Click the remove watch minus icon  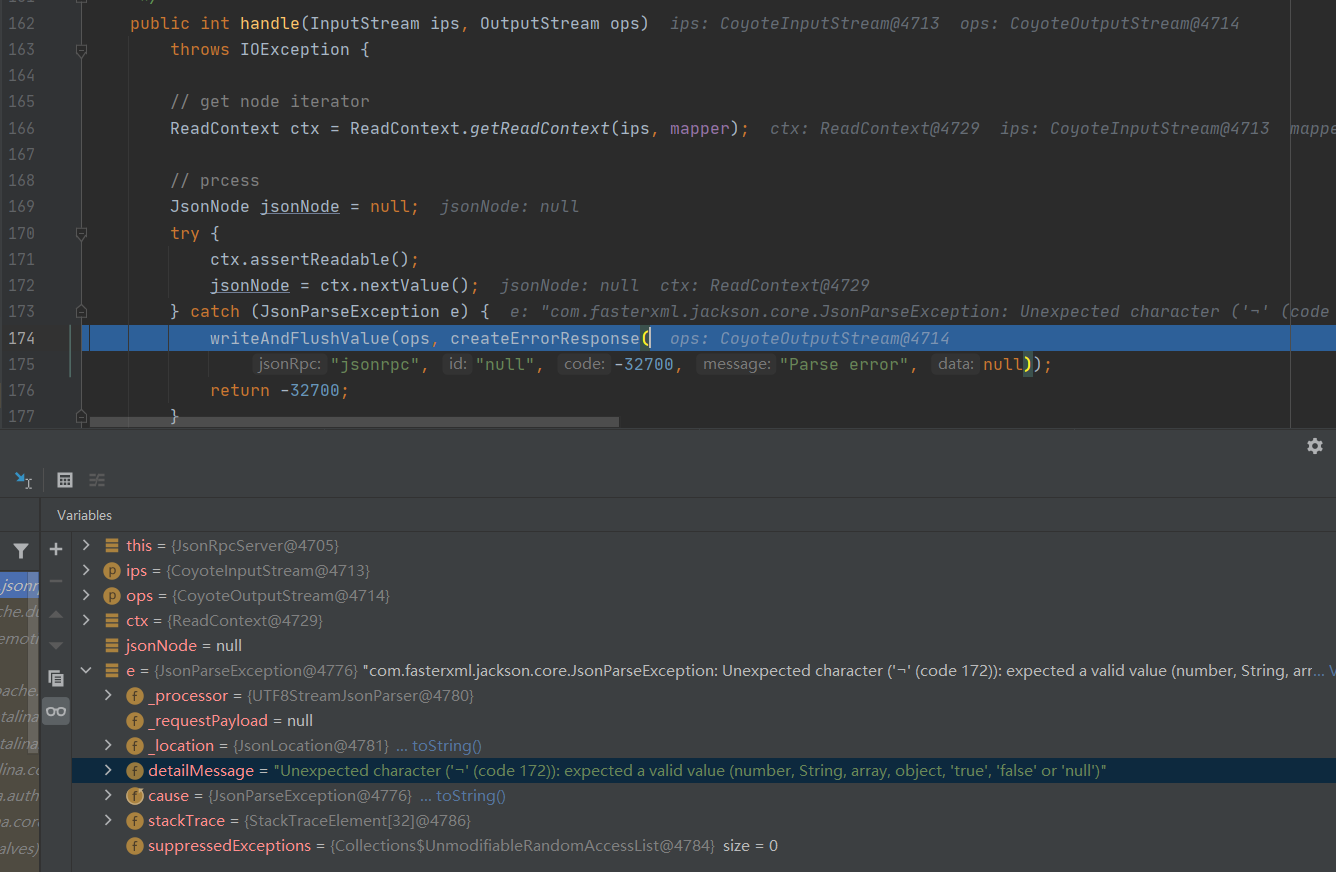56,581
